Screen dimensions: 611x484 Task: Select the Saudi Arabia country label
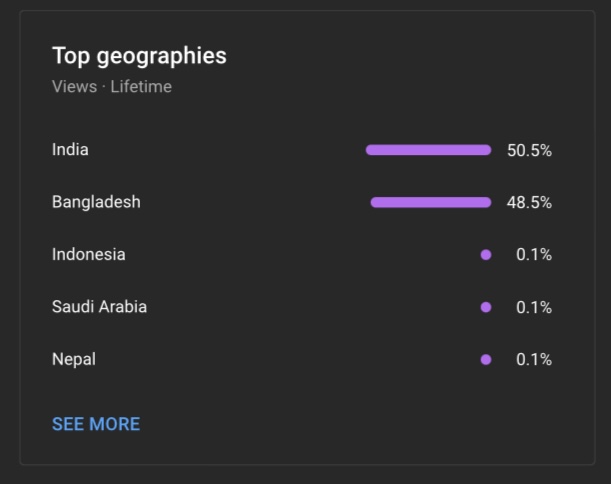tap(99, 307)
